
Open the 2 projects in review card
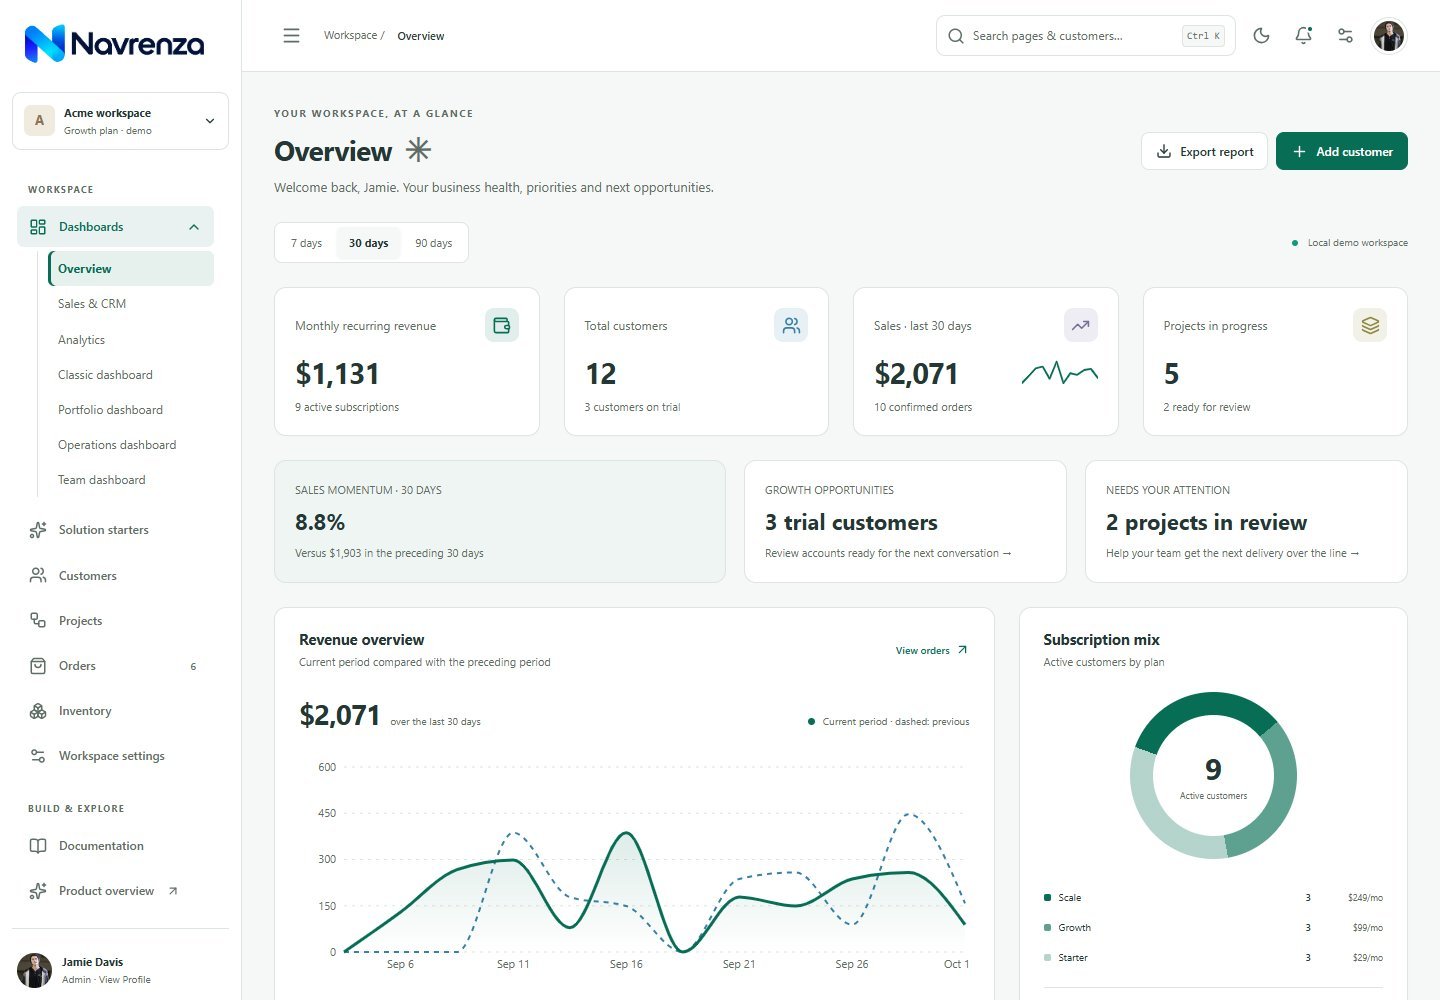(1246, 521)
